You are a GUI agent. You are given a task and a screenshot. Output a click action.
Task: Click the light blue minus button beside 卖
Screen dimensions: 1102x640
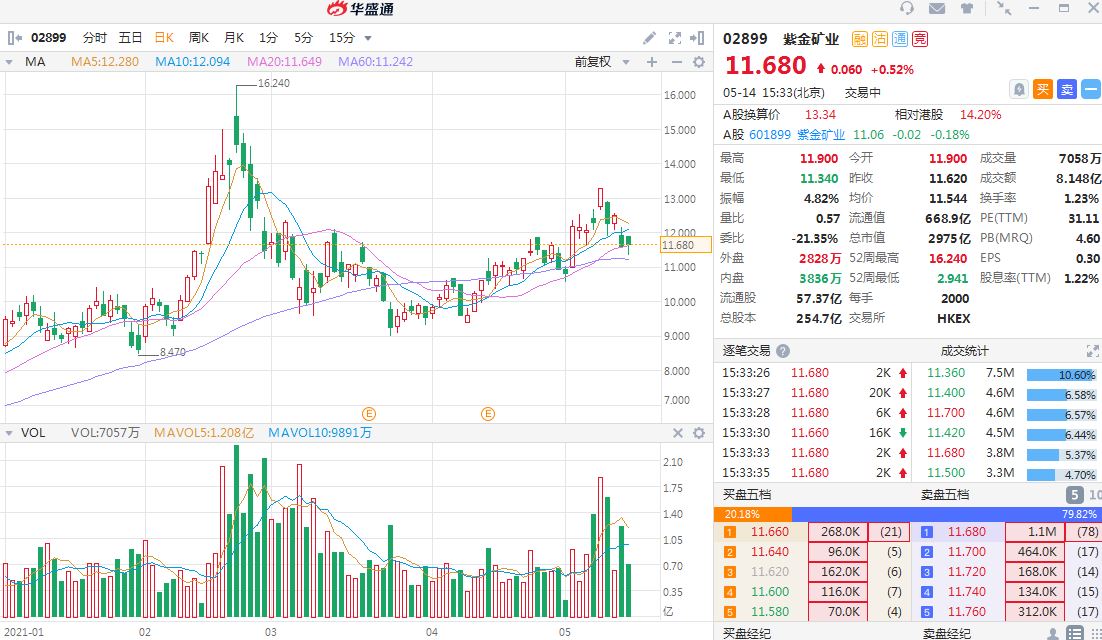1091,89
